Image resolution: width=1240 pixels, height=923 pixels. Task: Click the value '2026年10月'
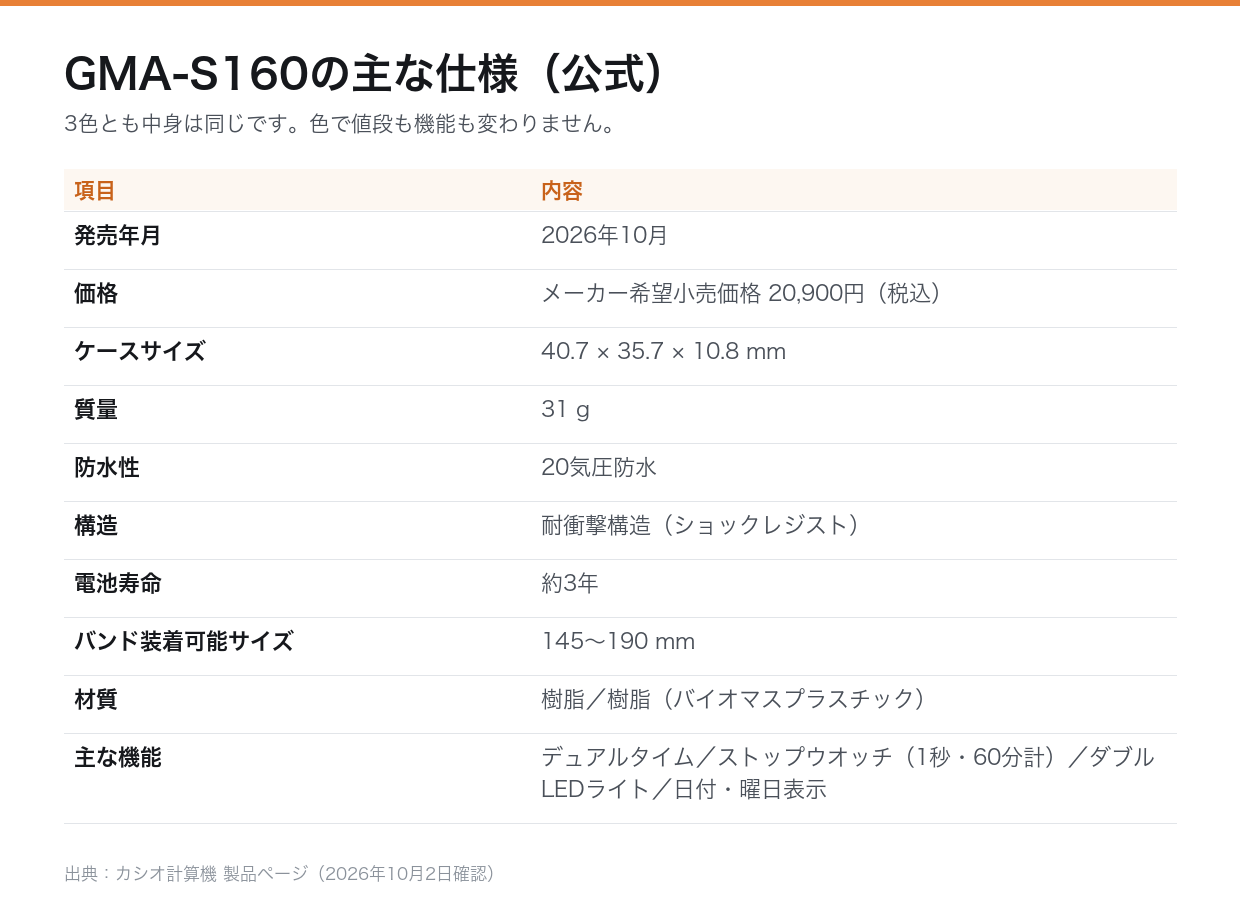[x=604, y=236]
